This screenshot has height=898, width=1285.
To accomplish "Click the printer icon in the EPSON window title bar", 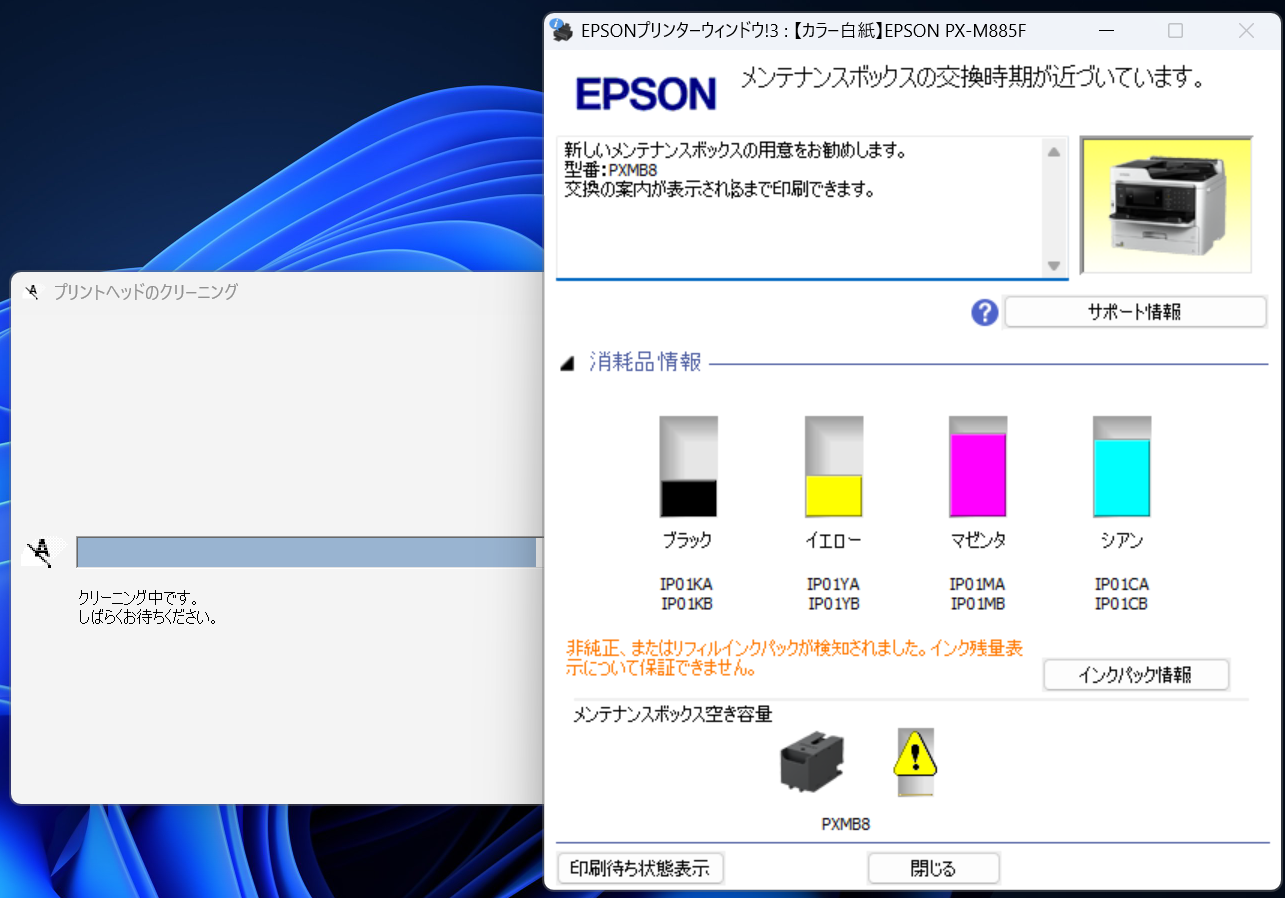I will click(559, 30).
